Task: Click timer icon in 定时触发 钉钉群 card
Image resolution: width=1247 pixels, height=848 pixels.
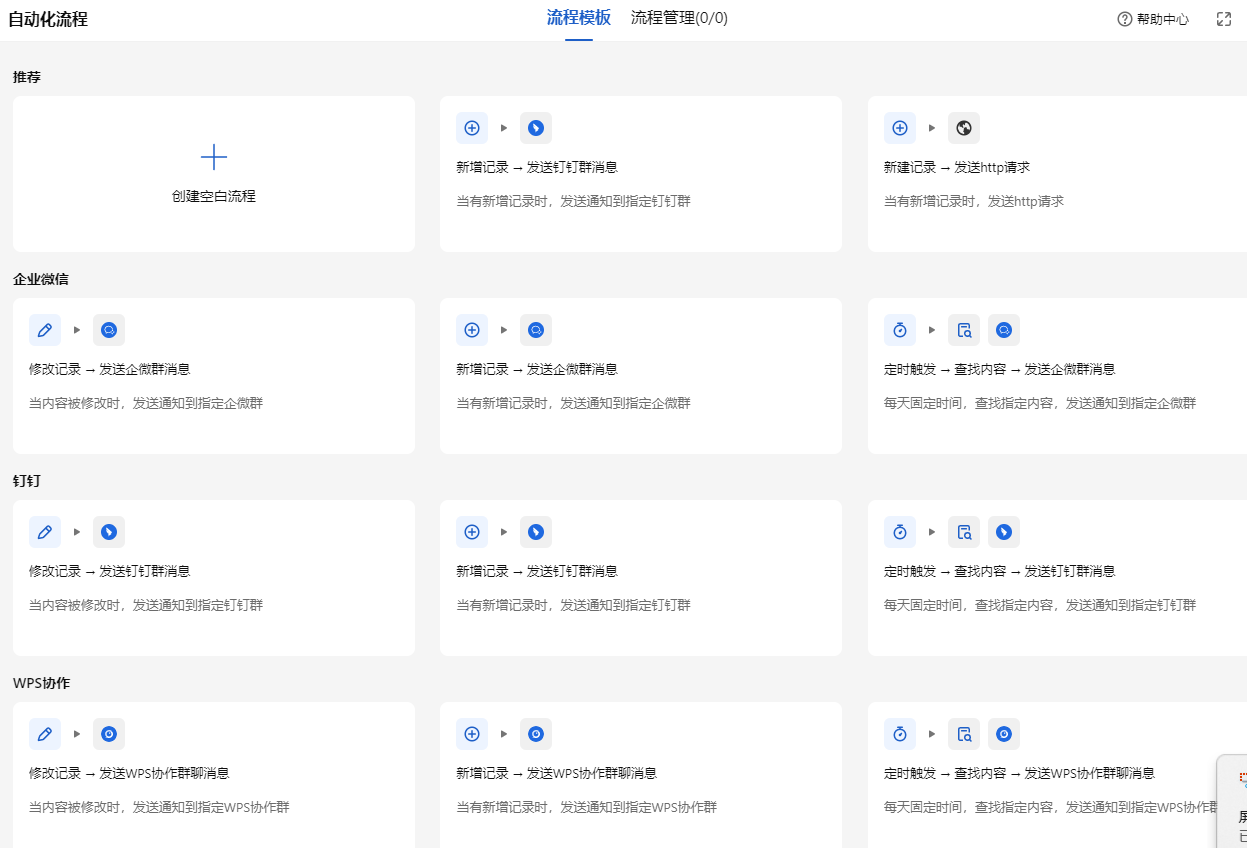Action: click(900, 532)
